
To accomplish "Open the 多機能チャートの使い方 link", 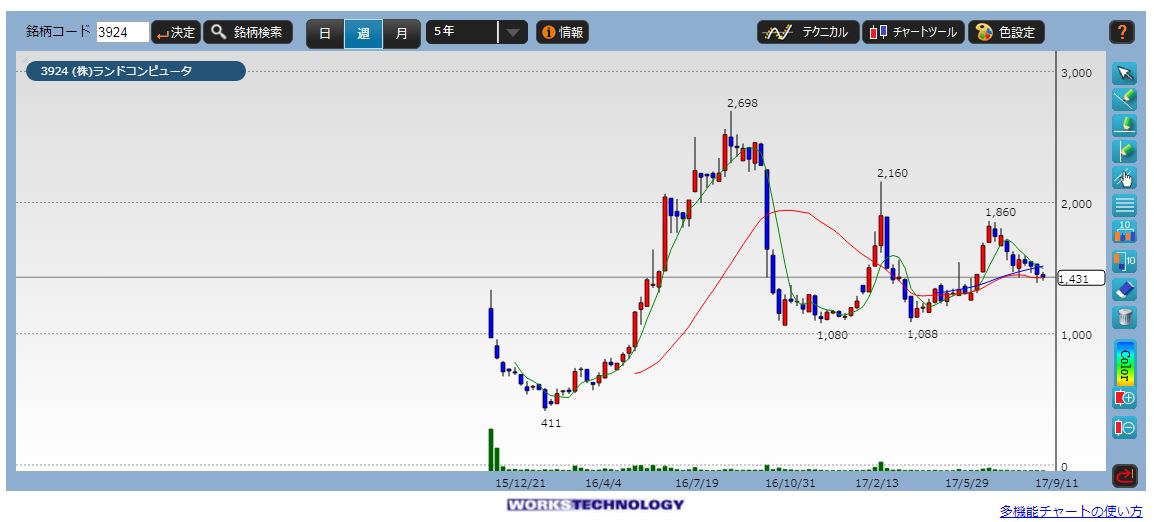I will coord(1070,511).
